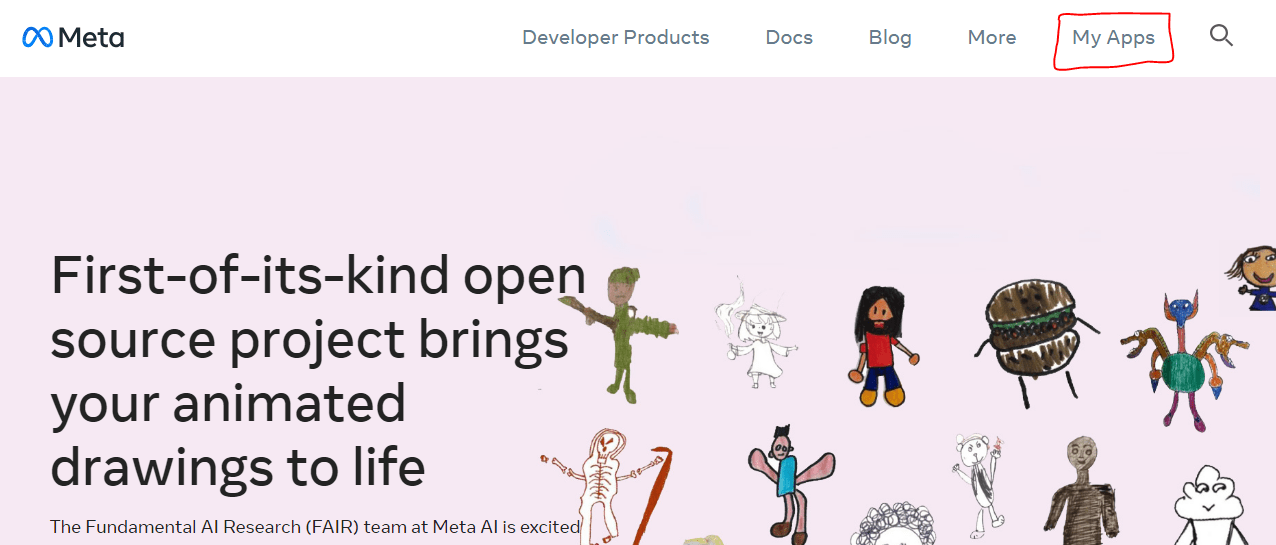1276x545 pixels.
Task: Click the FAIR team description text
Action: pos(315,526)
